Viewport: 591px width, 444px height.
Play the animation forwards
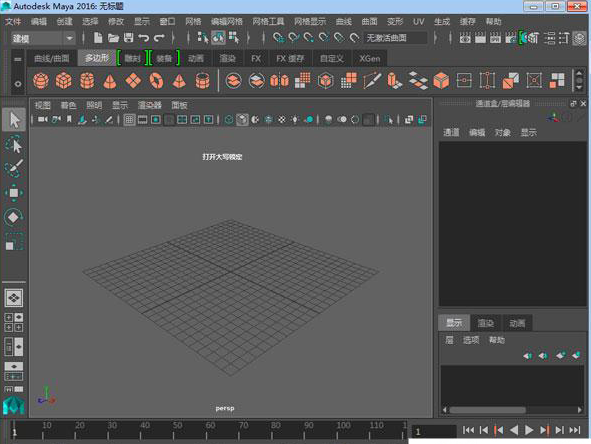pyautogui.click(x=529, y=430)
